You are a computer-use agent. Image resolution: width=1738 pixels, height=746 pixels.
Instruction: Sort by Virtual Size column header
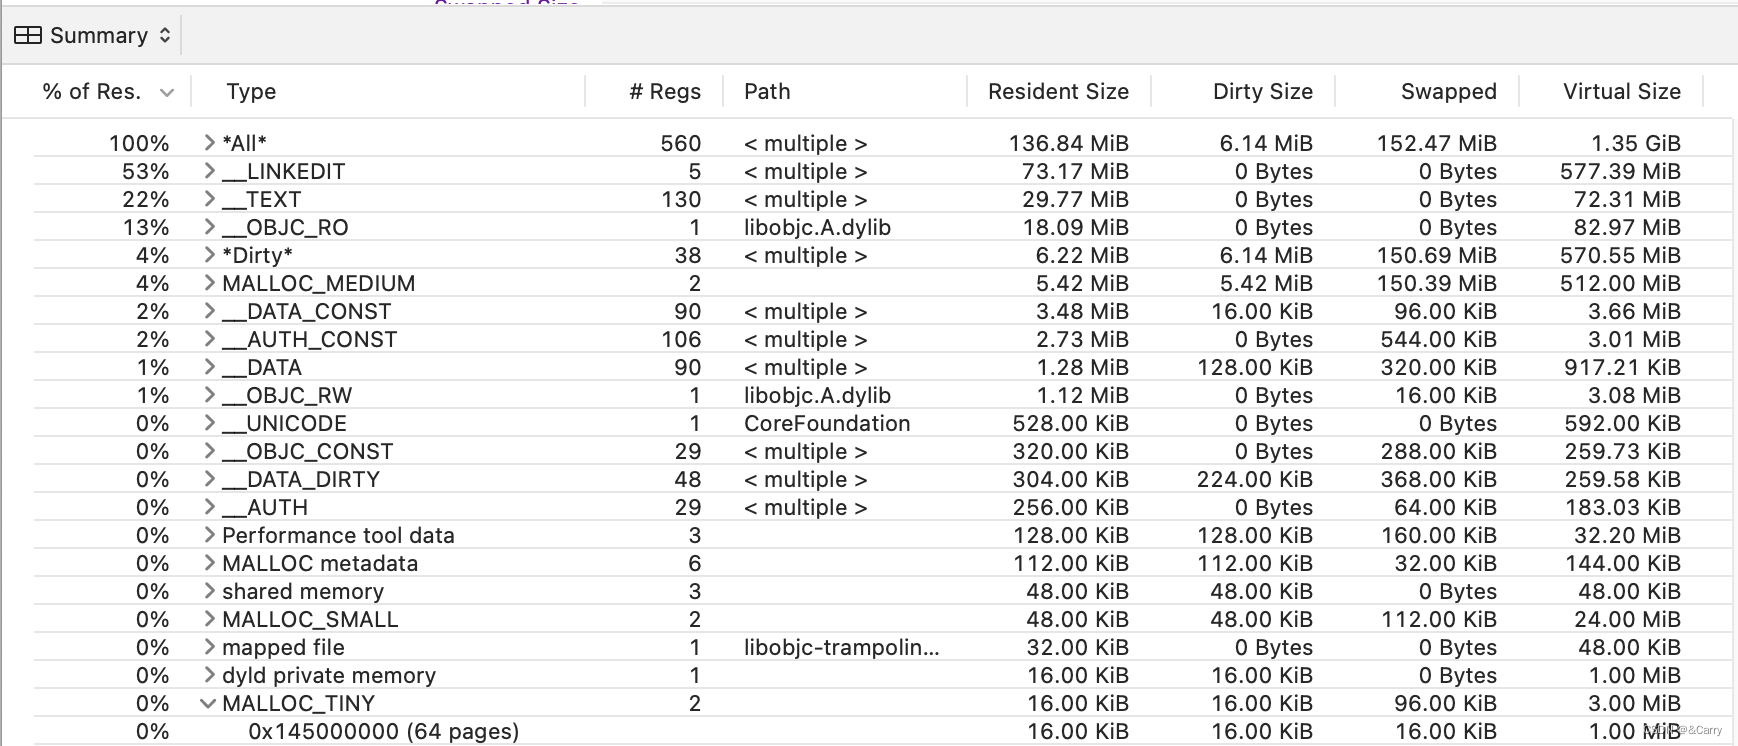[1622, 92]
